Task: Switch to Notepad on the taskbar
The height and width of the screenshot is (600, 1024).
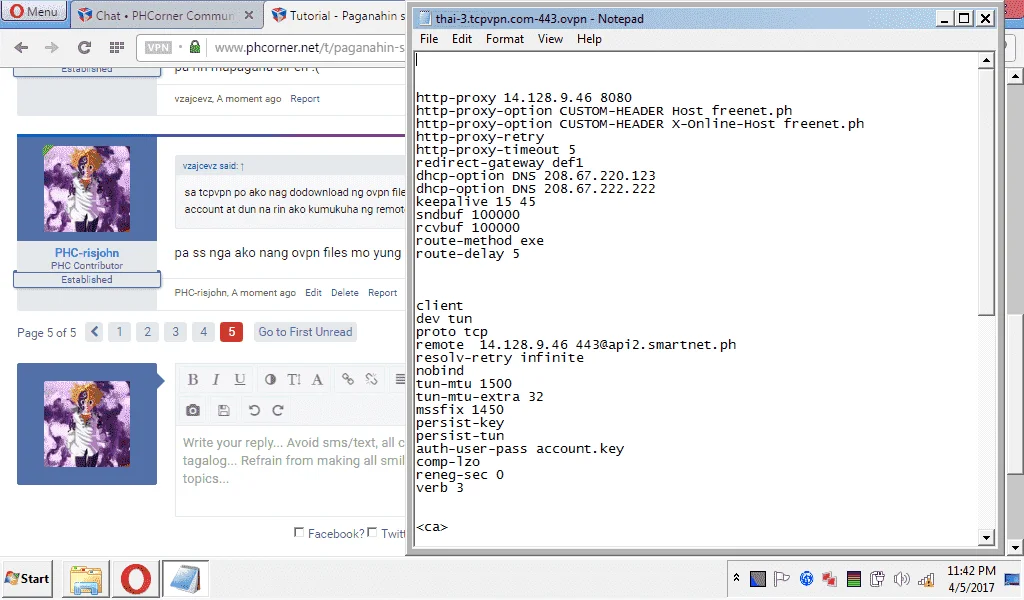Action: click(185, 579)
